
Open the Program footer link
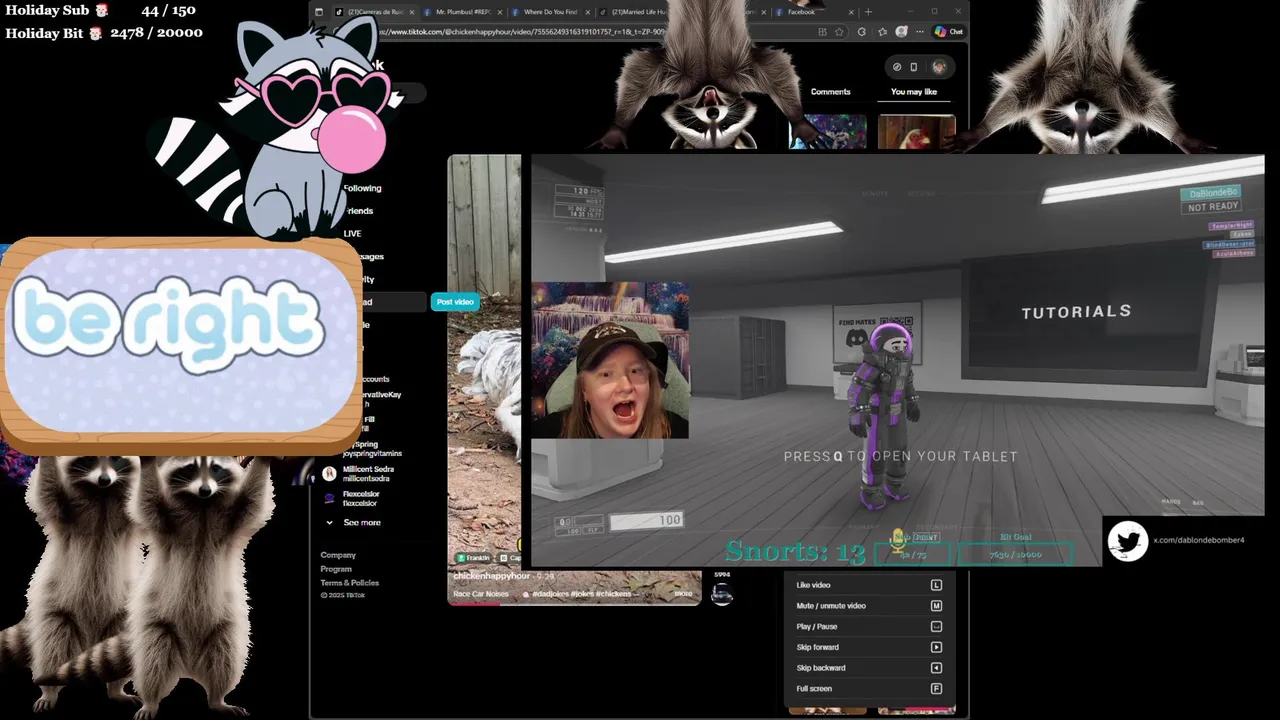[336, 569]
